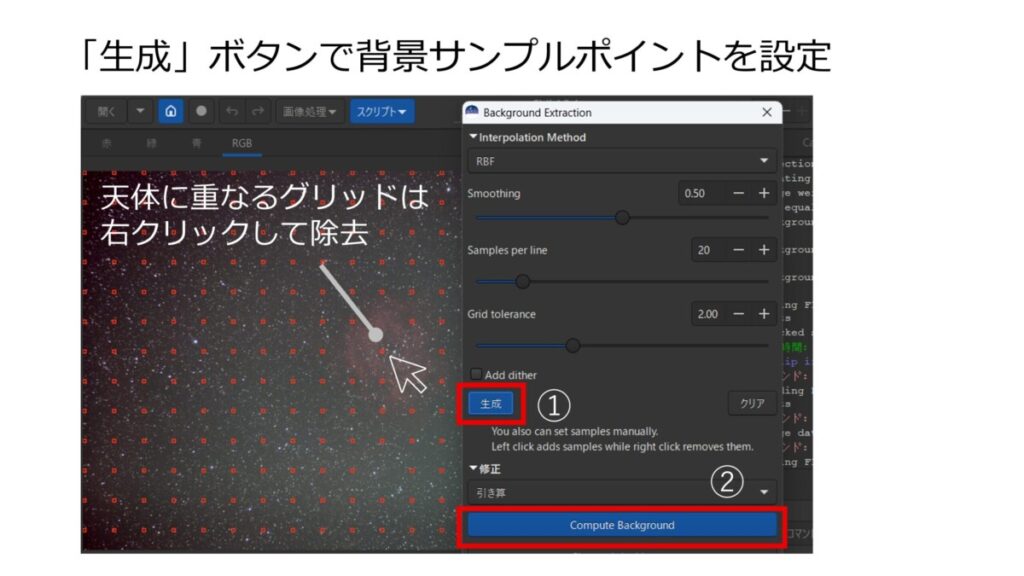1024x576 pixels.
Task: Open the 開く button
Action: tap(106, 112)
